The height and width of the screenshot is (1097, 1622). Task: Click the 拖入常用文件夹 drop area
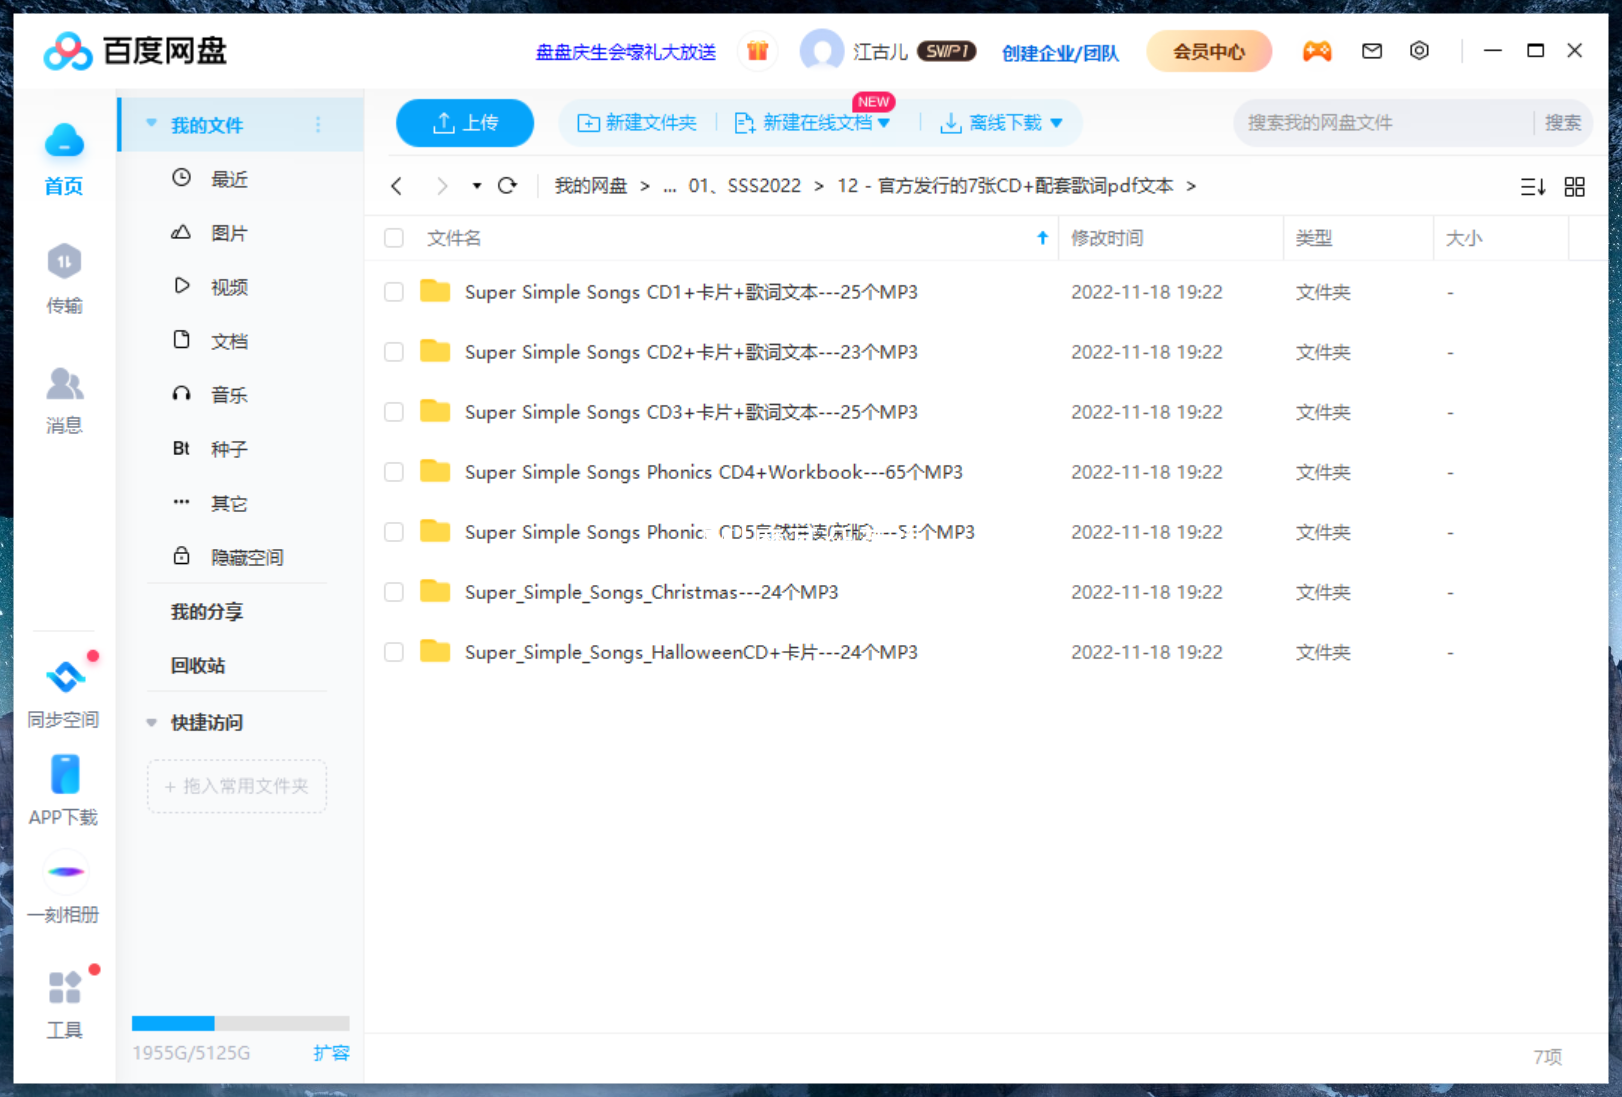(237, 786)
